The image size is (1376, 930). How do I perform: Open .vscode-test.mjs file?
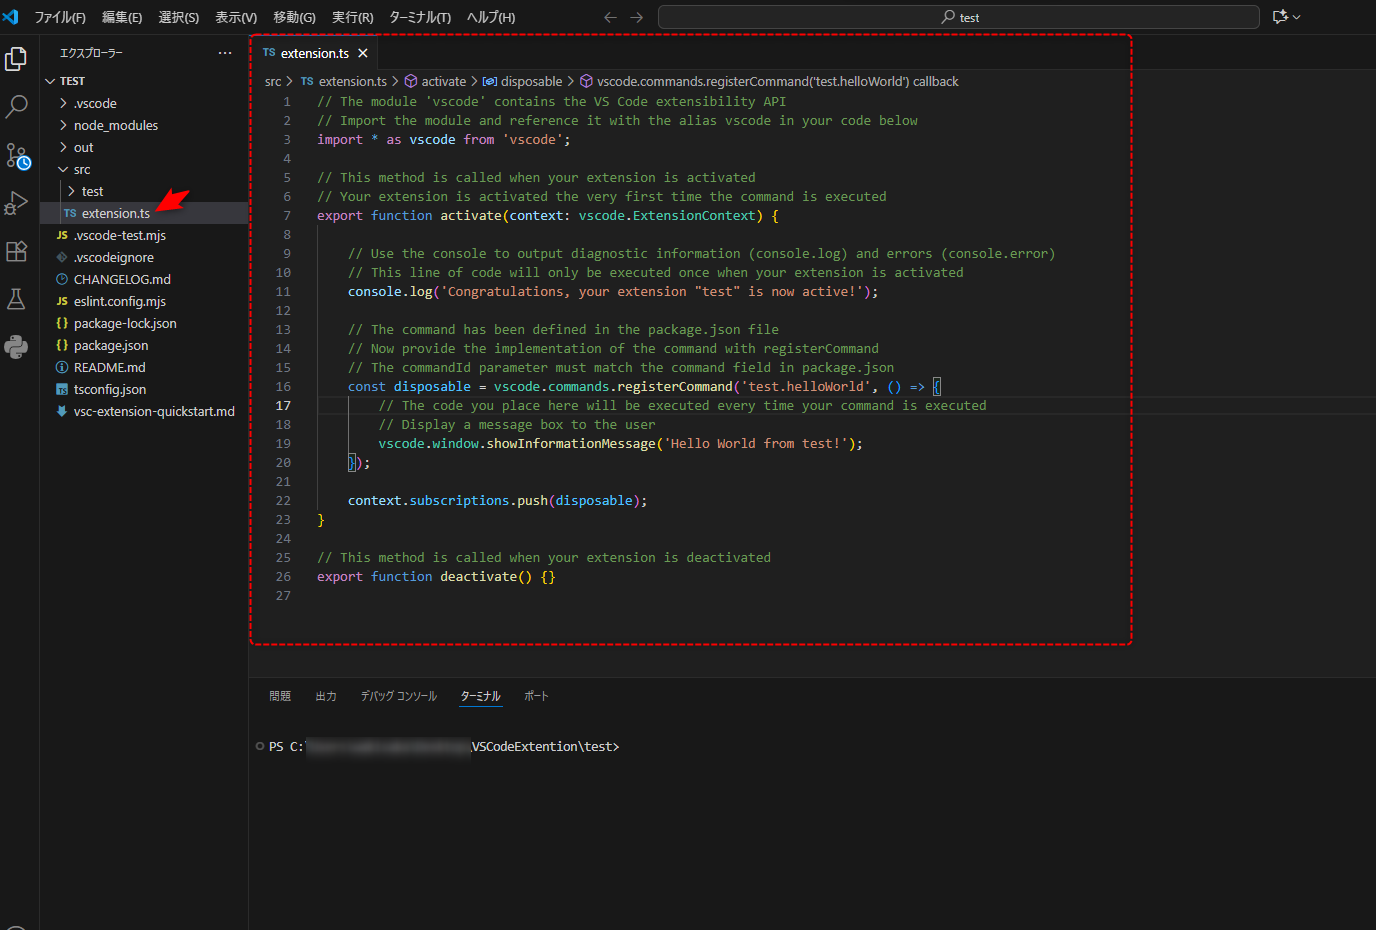click(144, 235)
